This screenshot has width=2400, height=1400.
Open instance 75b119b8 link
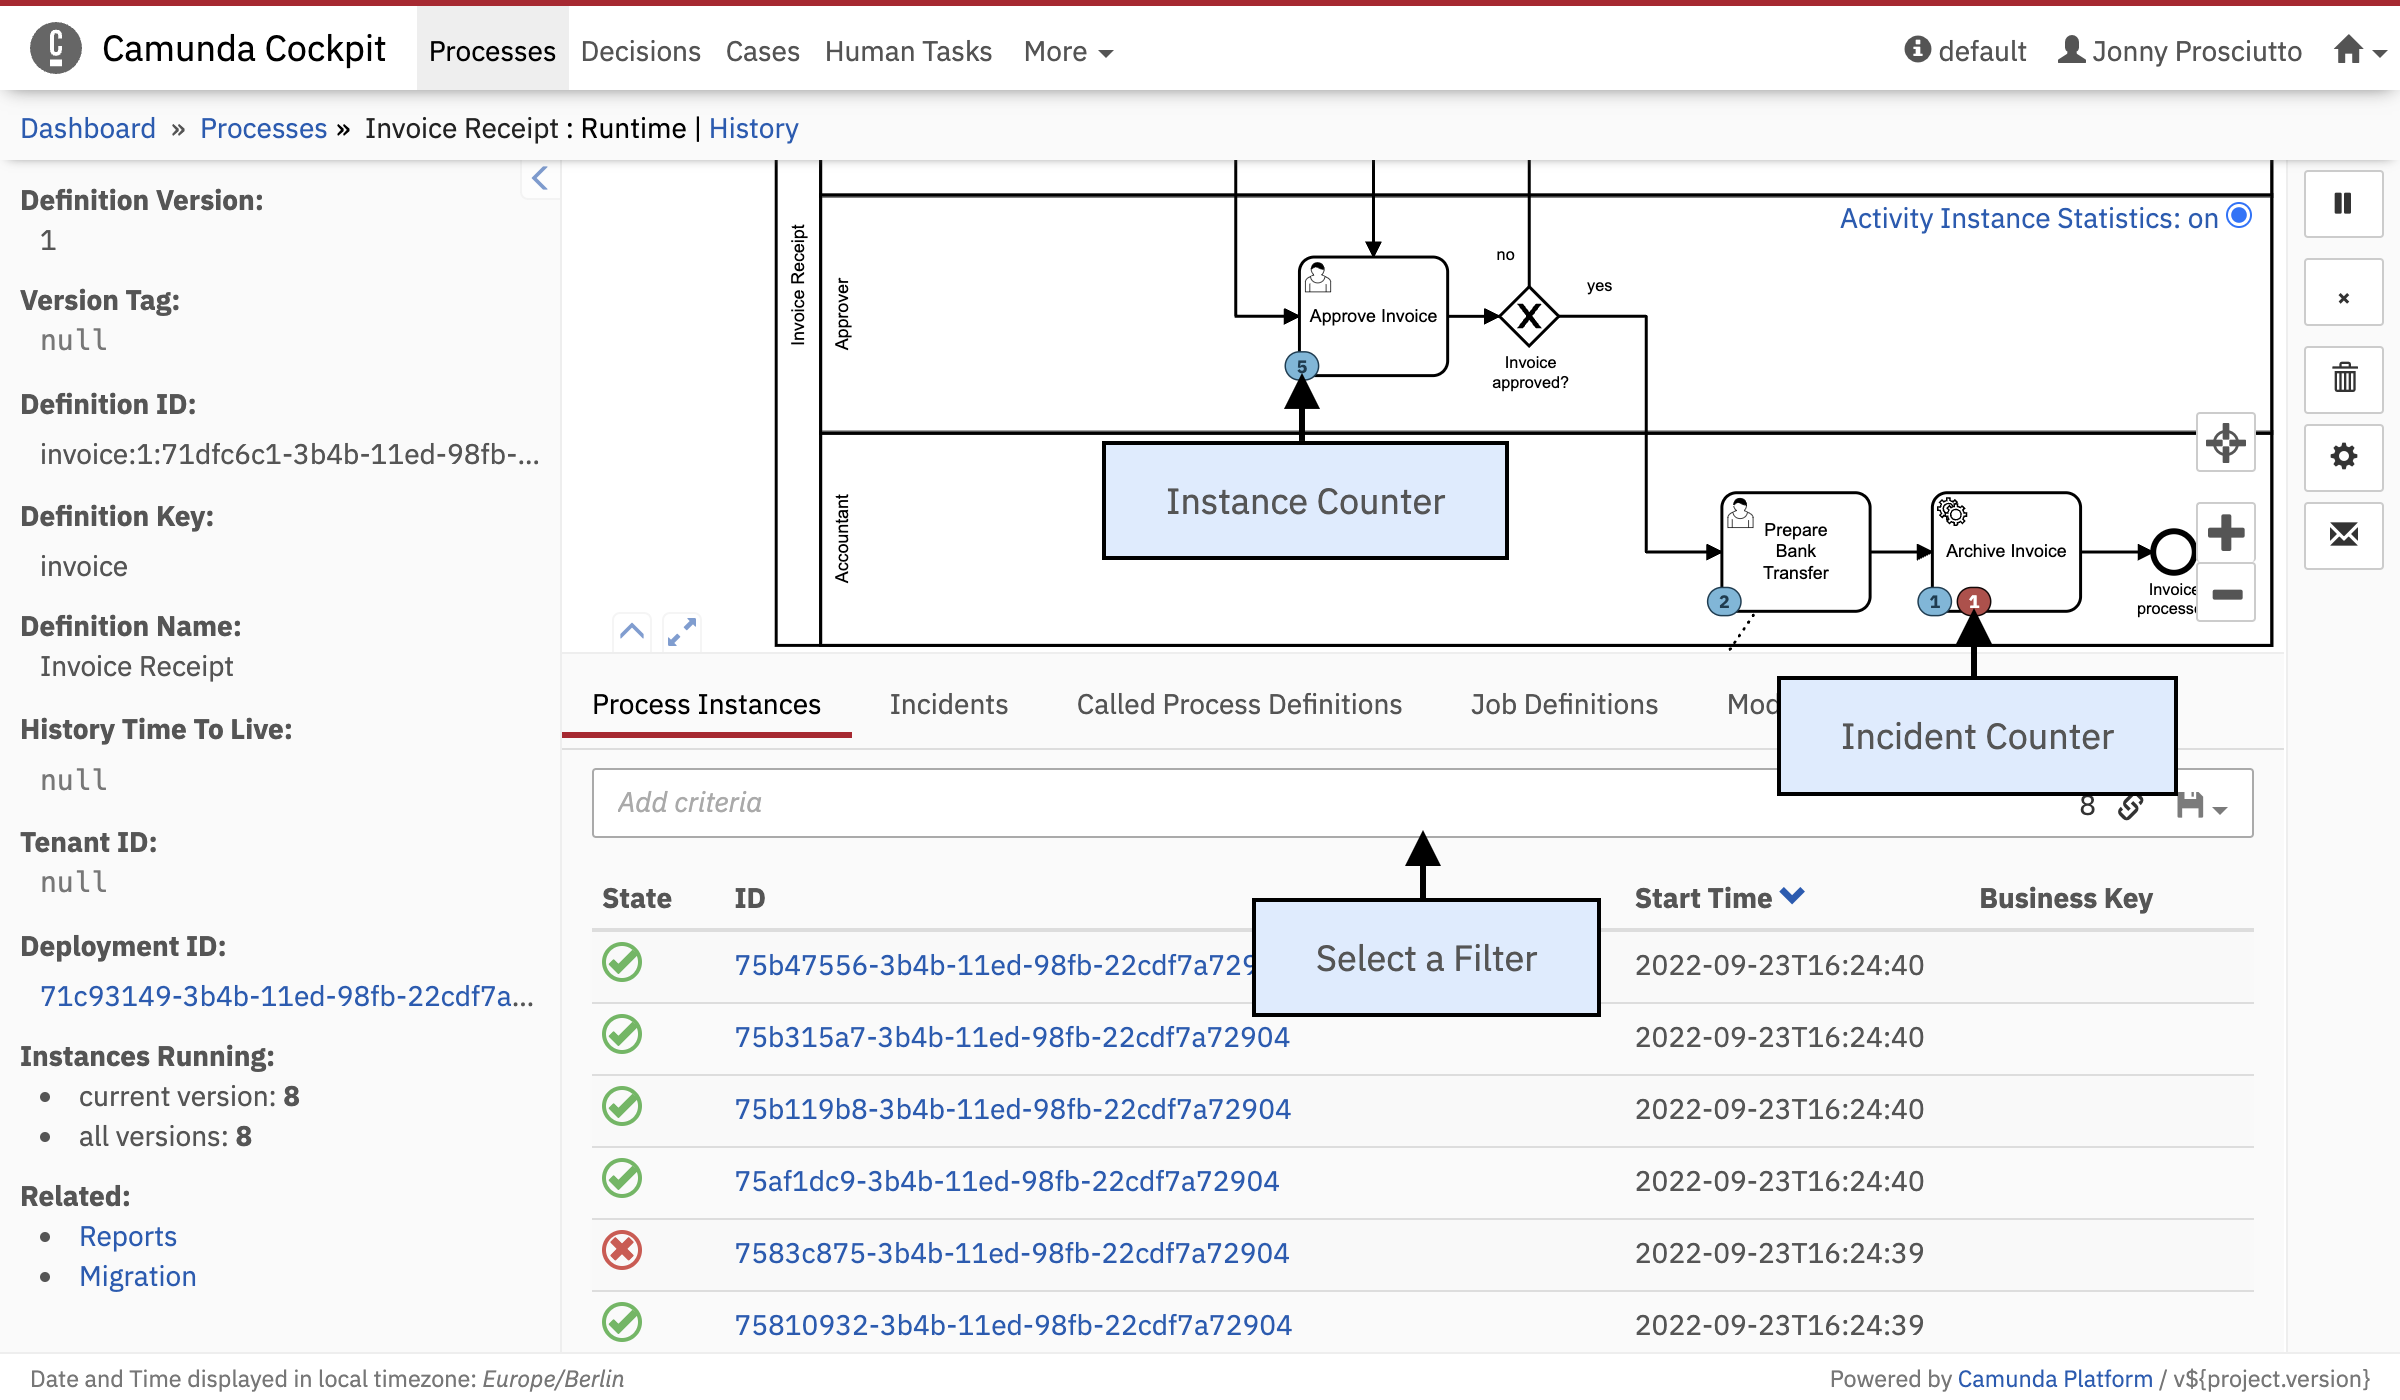pos(1012,1109)
